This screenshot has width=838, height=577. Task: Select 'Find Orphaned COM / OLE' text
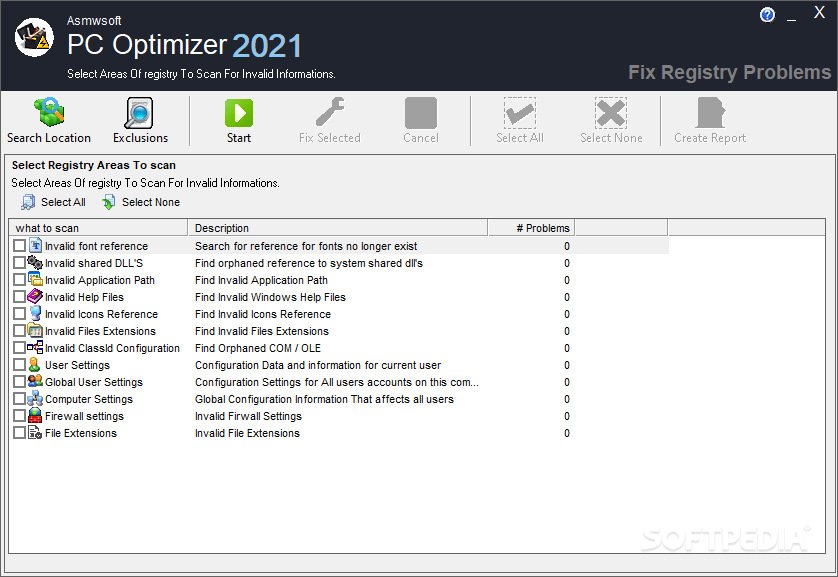(x=258, y=348)
